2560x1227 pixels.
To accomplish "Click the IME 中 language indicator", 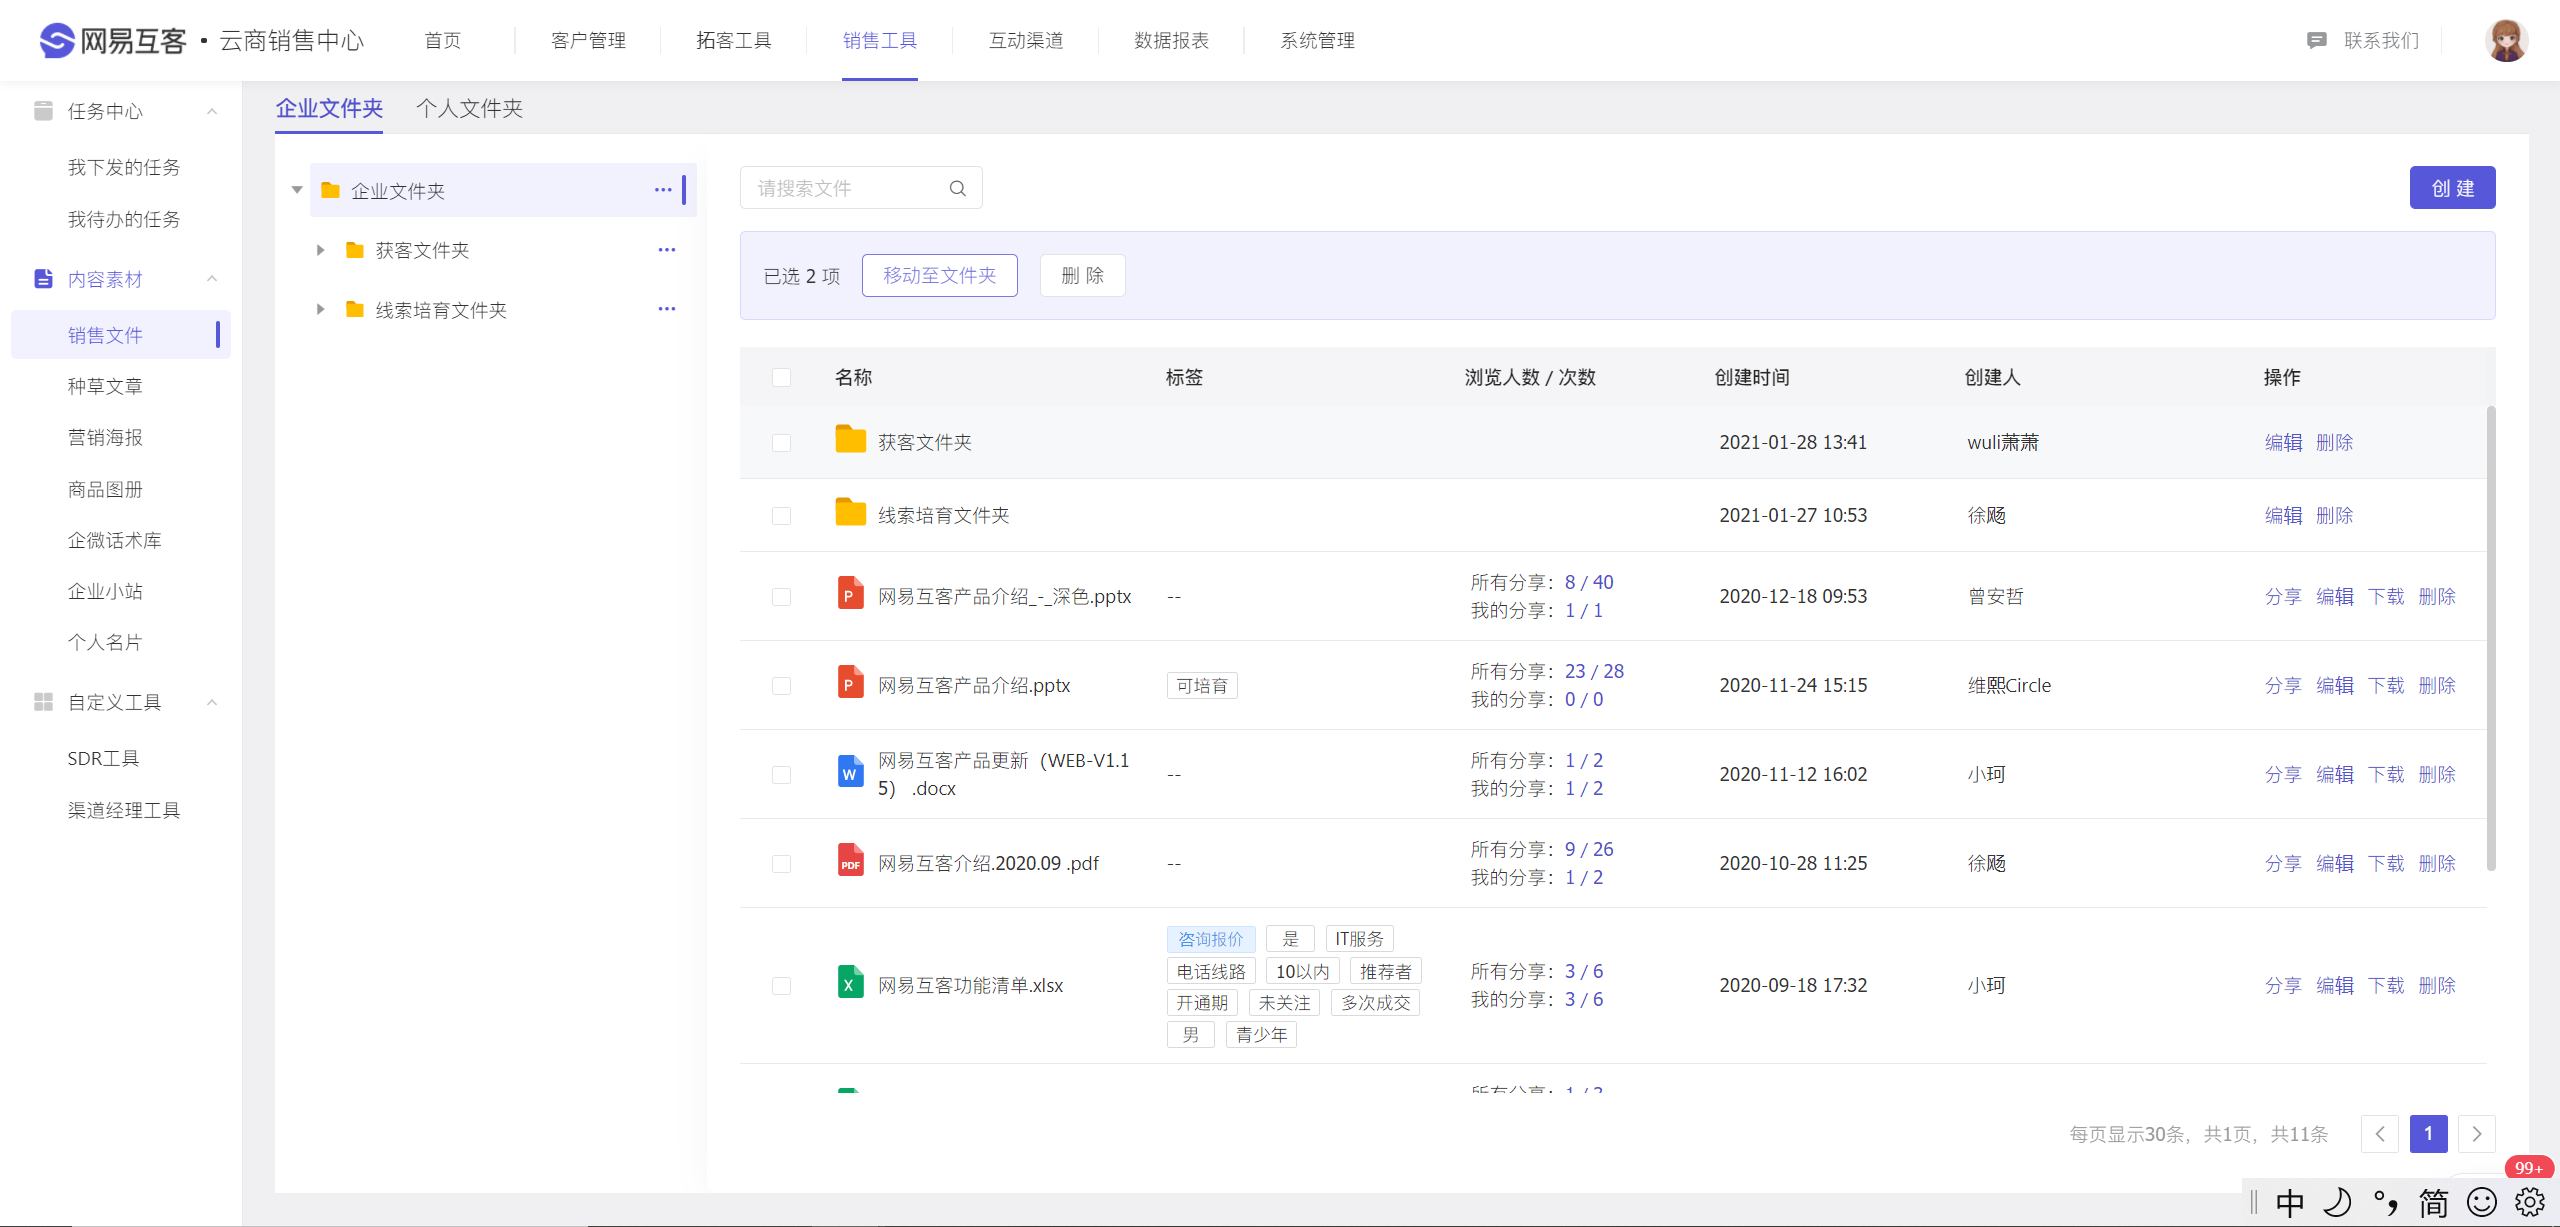I will click(2289, 1202).
